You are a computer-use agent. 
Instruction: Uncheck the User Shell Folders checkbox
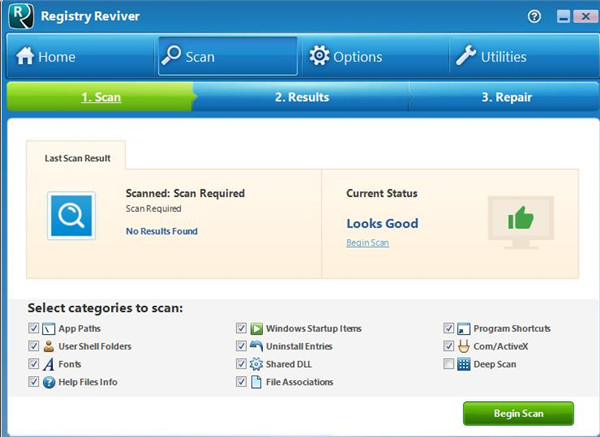point(33,346)
